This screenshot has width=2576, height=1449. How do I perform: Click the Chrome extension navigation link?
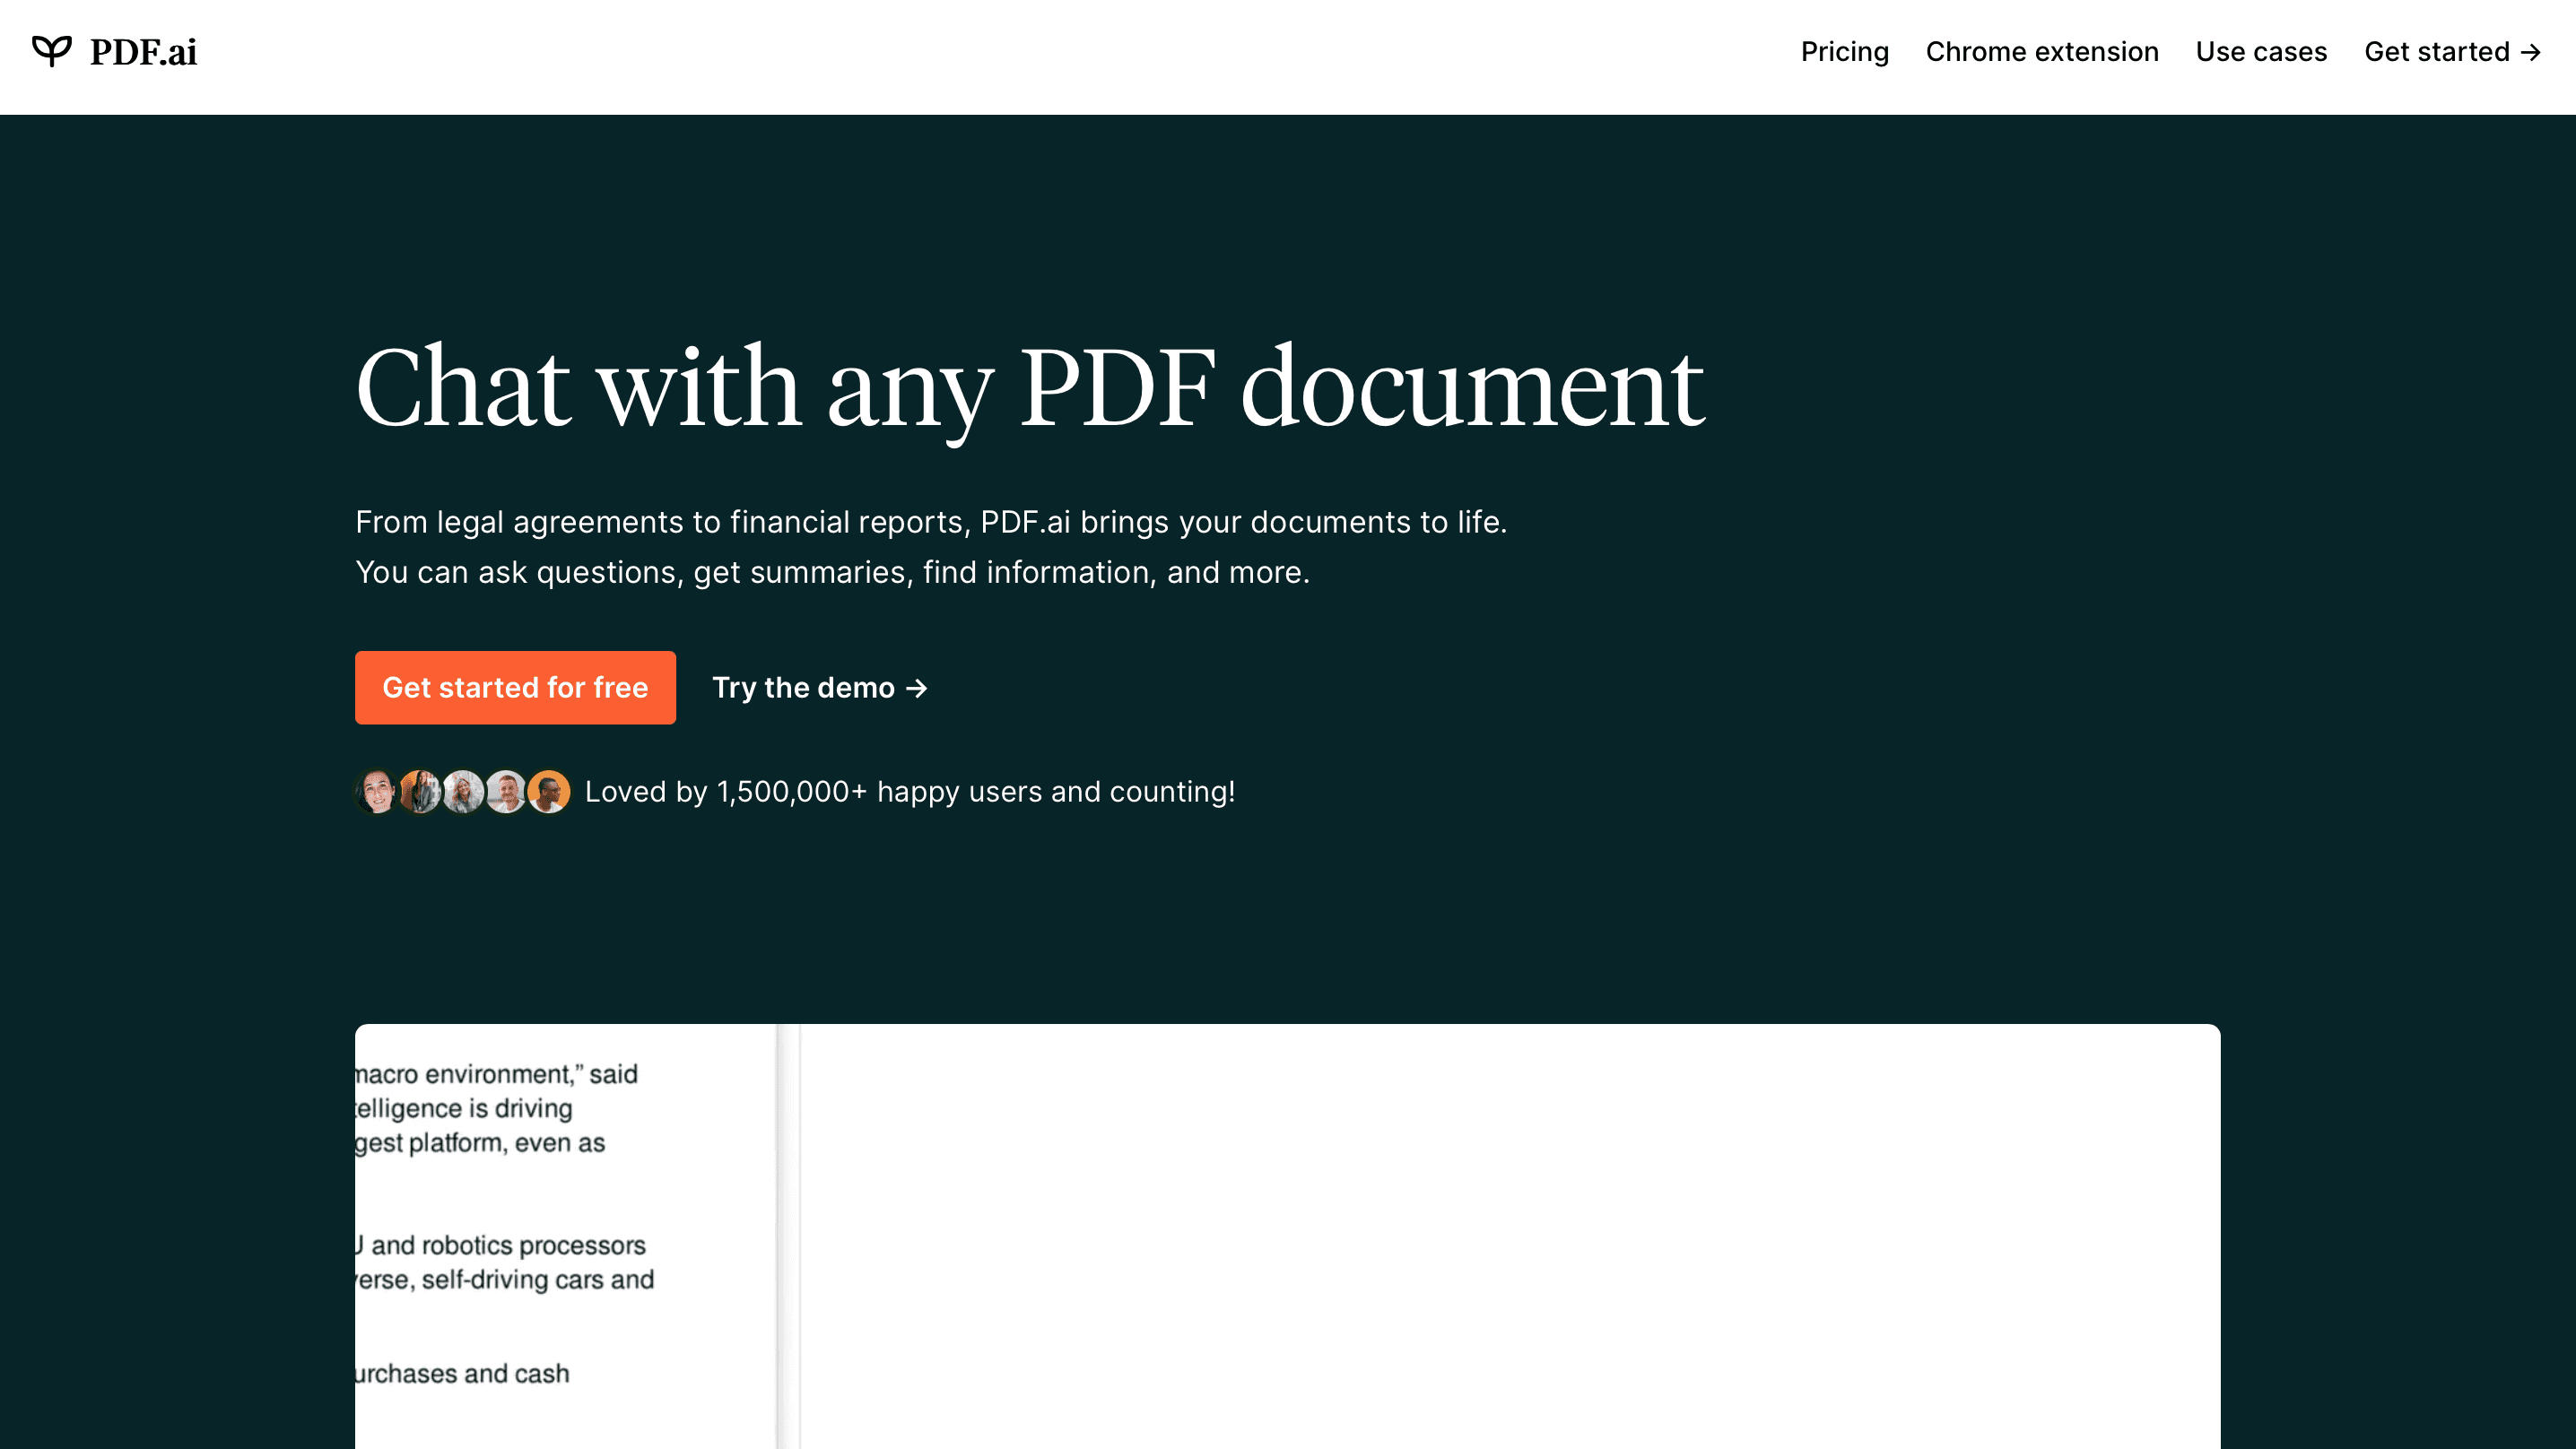coord(2041,51)
